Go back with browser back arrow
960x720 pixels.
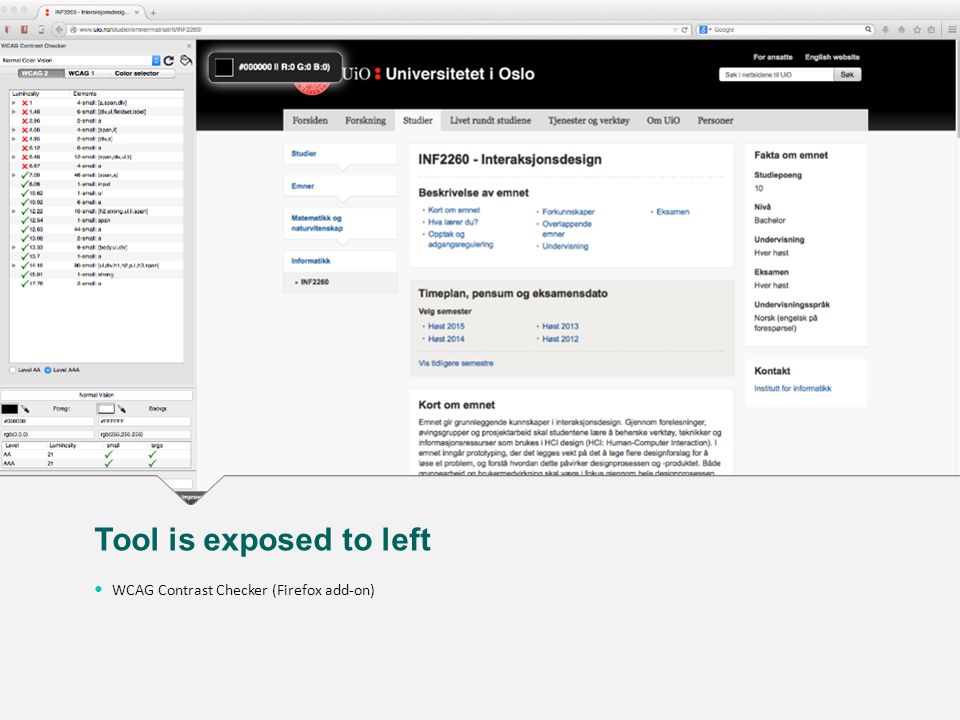coord(59,29)
